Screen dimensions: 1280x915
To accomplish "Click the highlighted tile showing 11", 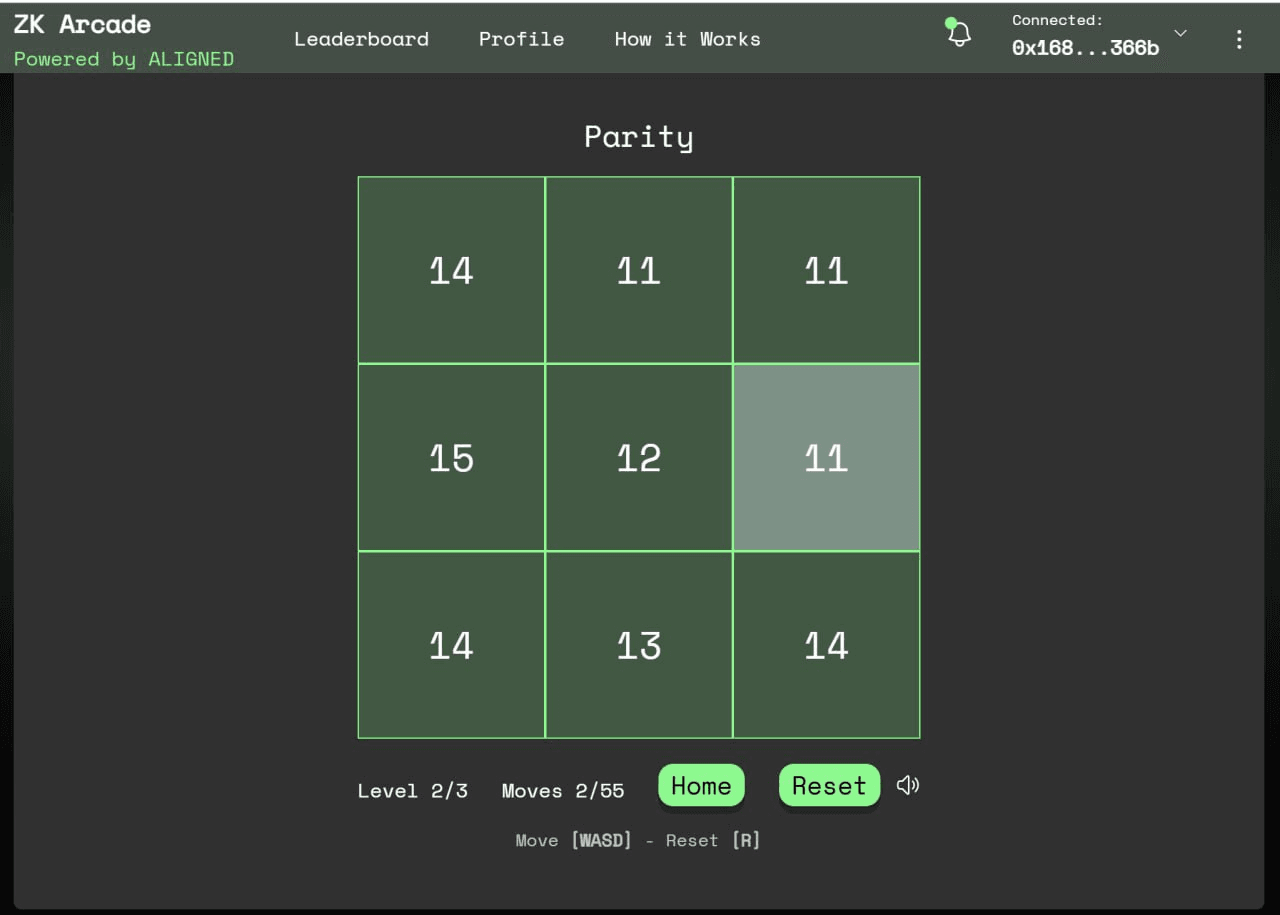I will [x=826, y=458].
